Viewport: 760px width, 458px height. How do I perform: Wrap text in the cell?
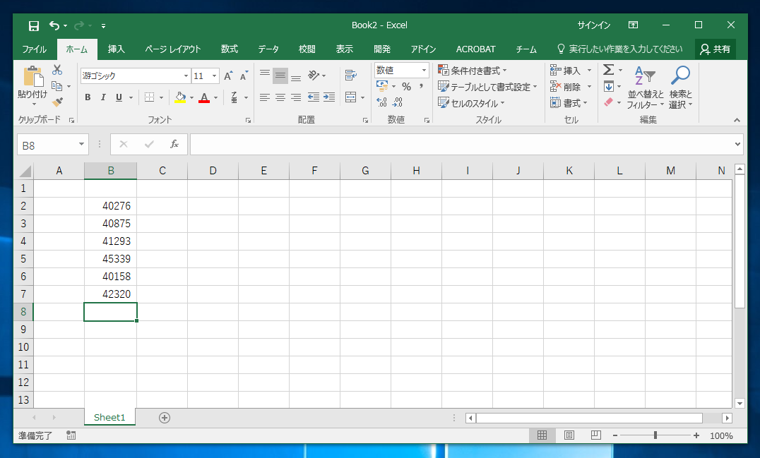click(351, 75)
